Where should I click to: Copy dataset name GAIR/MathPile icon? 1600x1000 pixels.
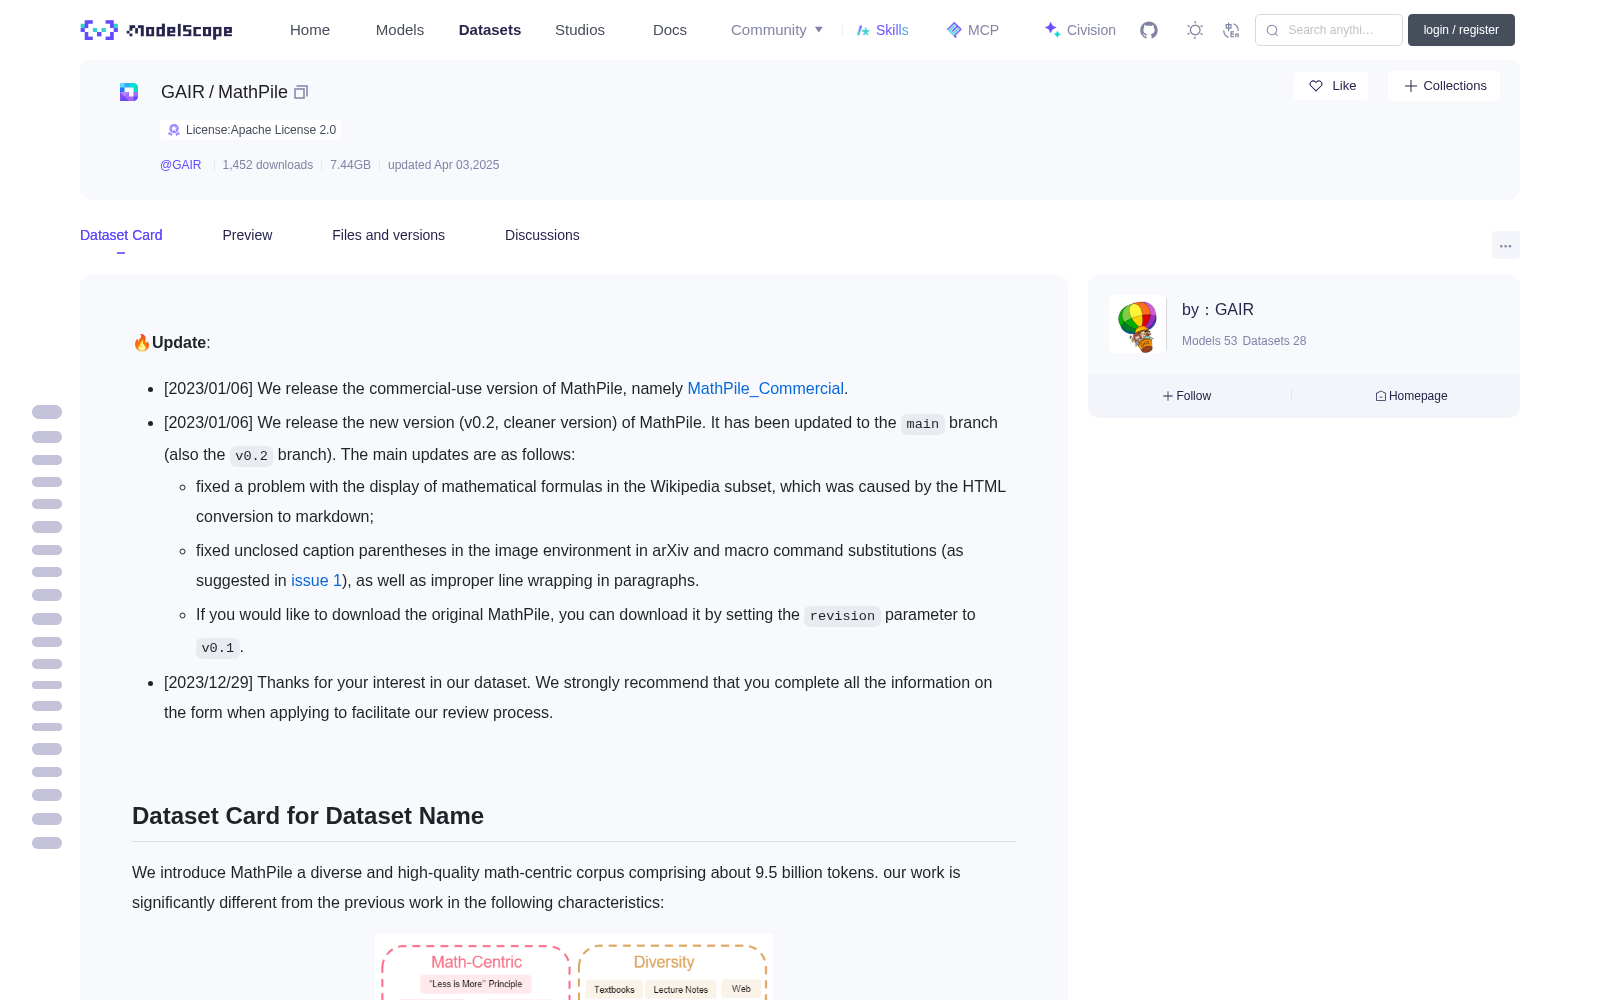tap(301, 92)
